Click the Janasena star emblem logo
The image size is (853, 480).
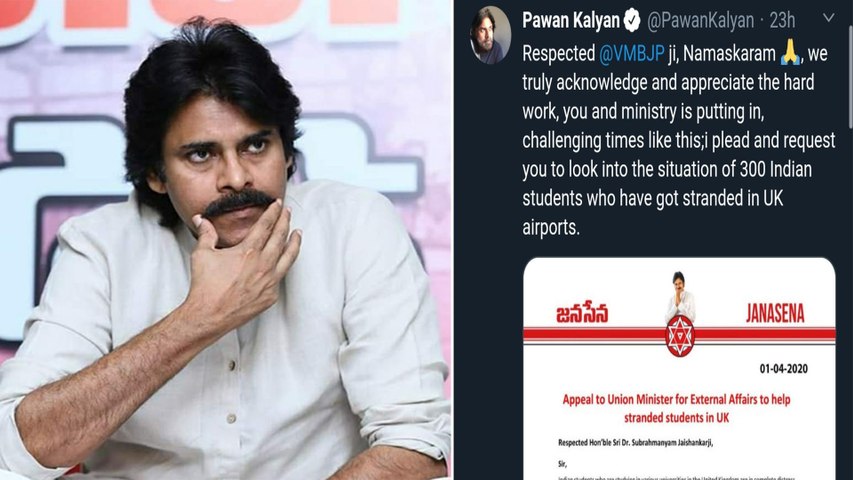[679, 336]
